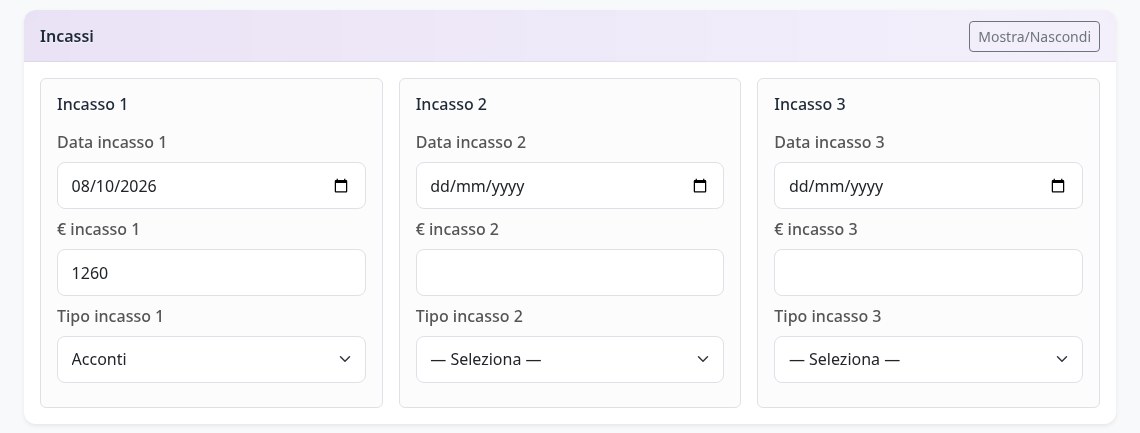Screen dimensions: 1140x433
Task: Select the Data incasso 1 date 08/10/2026
Action: click(211, 185)
